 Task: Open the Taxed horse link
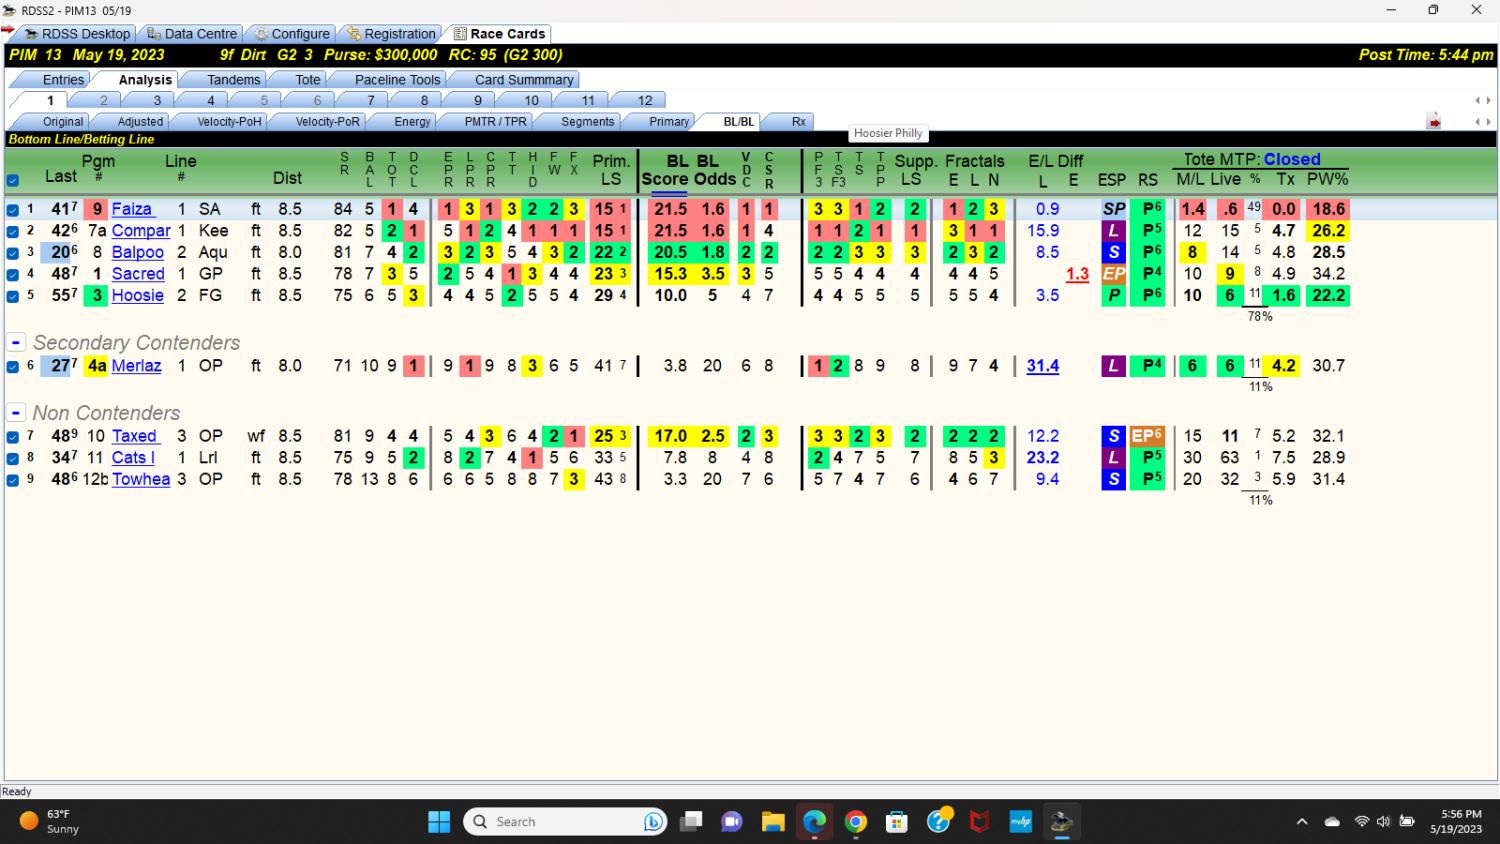tap(134, 436)
